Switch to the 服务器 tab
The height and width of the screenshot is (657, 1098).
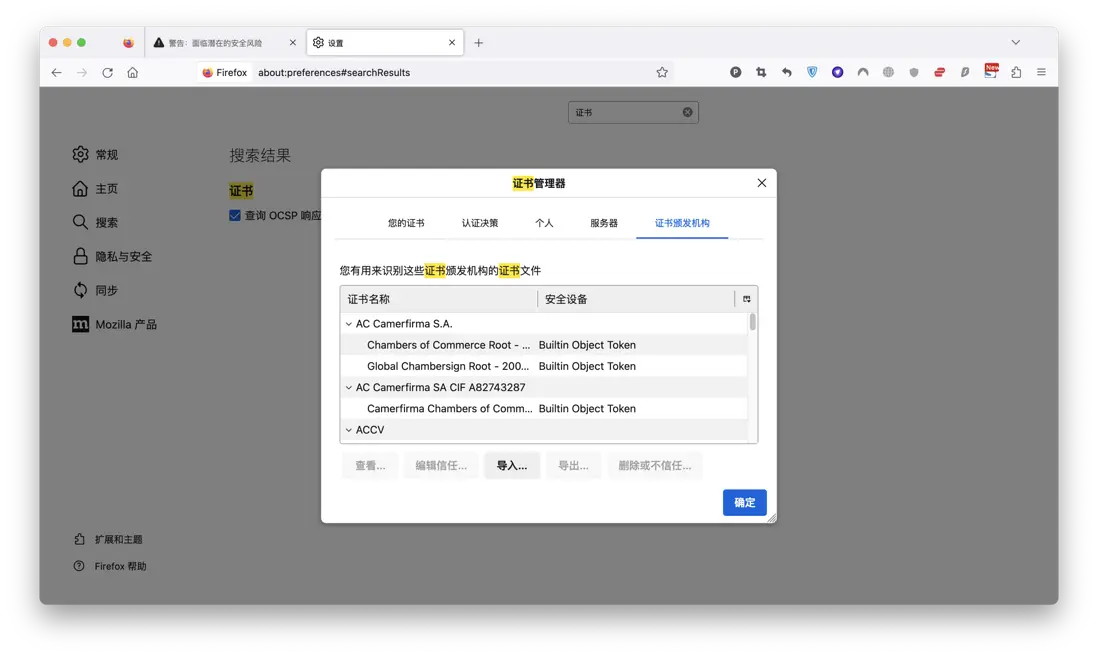604,224
